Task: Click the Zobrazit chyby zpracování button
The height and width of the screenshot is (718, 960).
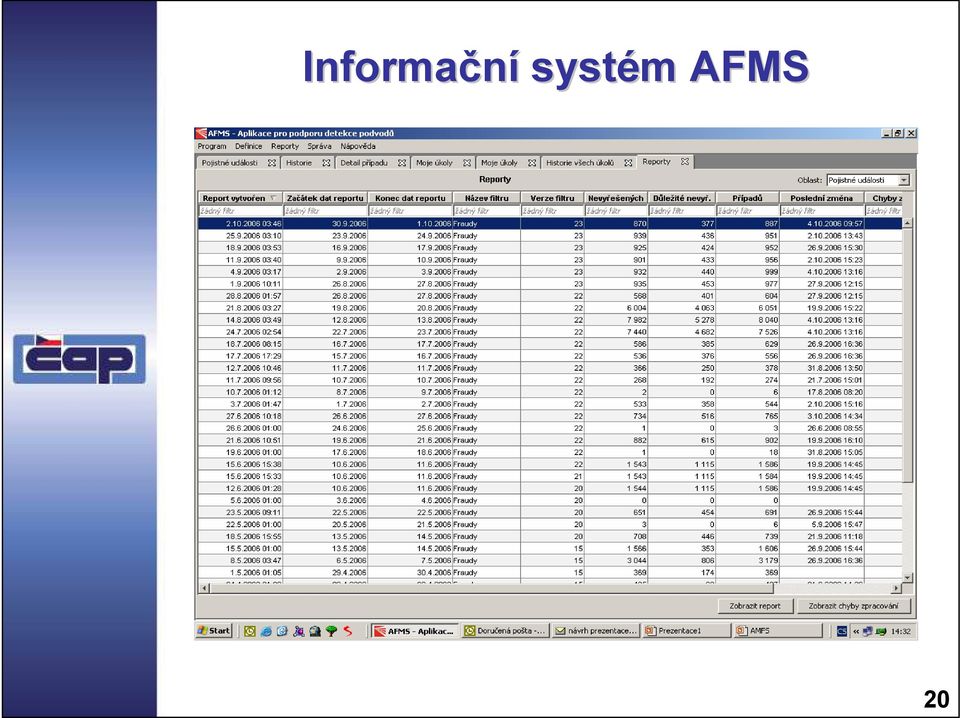Action: (853, 606)
